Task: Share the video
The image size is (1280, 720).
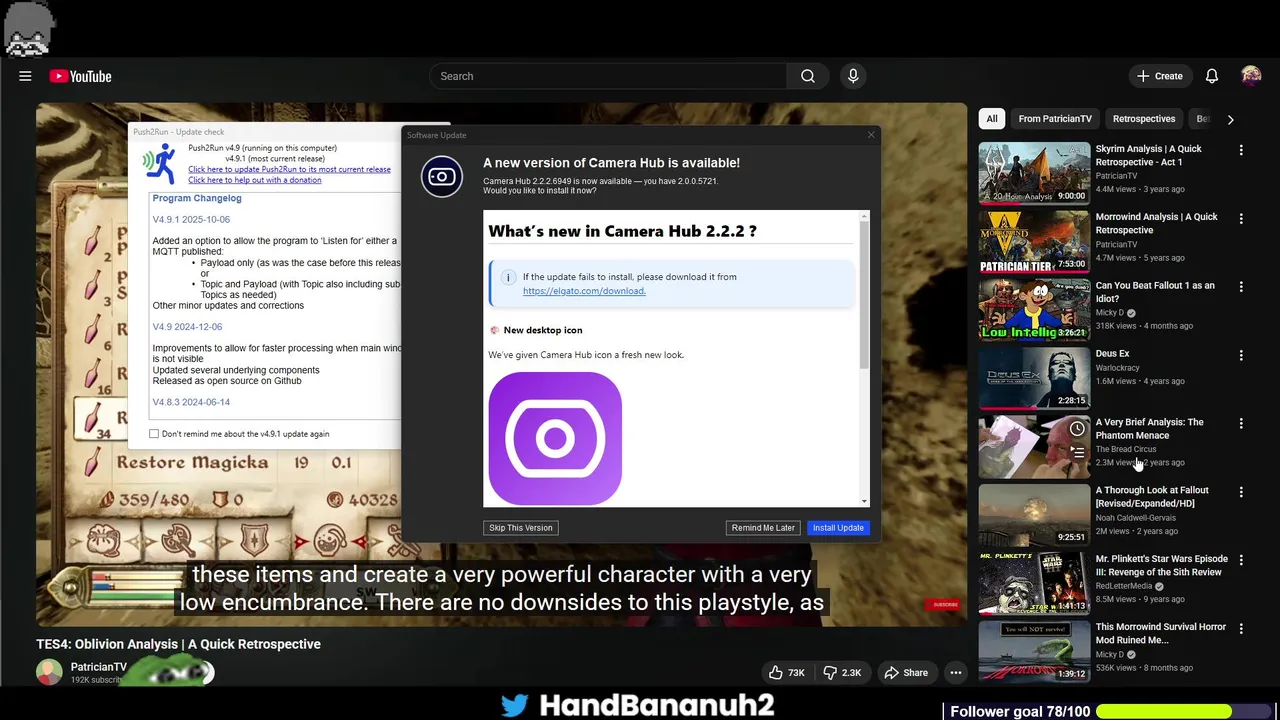Action: pos(906,673)
